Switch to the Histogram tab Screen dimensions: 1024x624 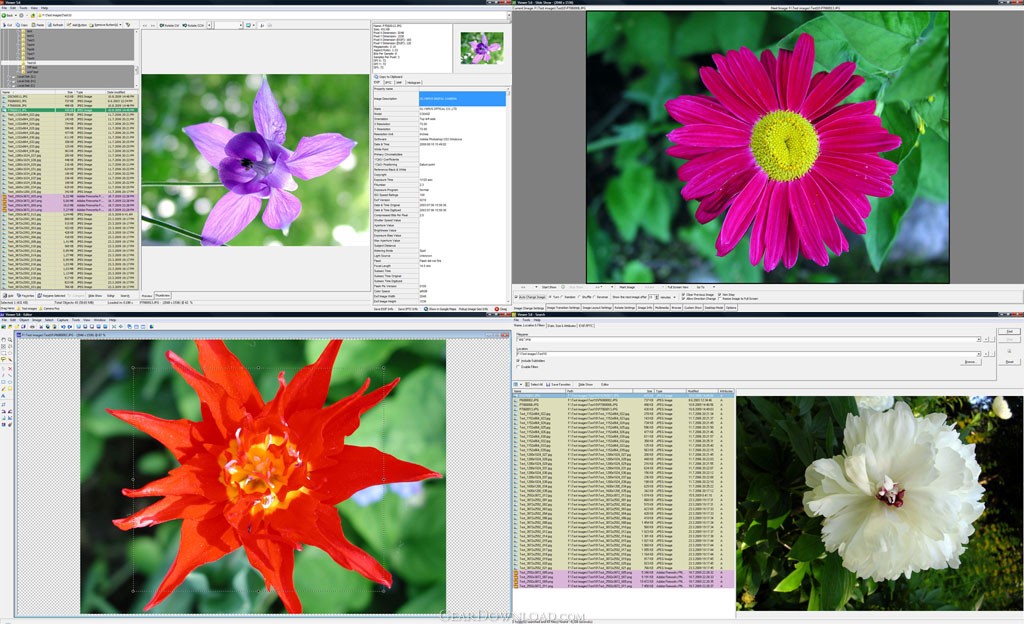414,83
